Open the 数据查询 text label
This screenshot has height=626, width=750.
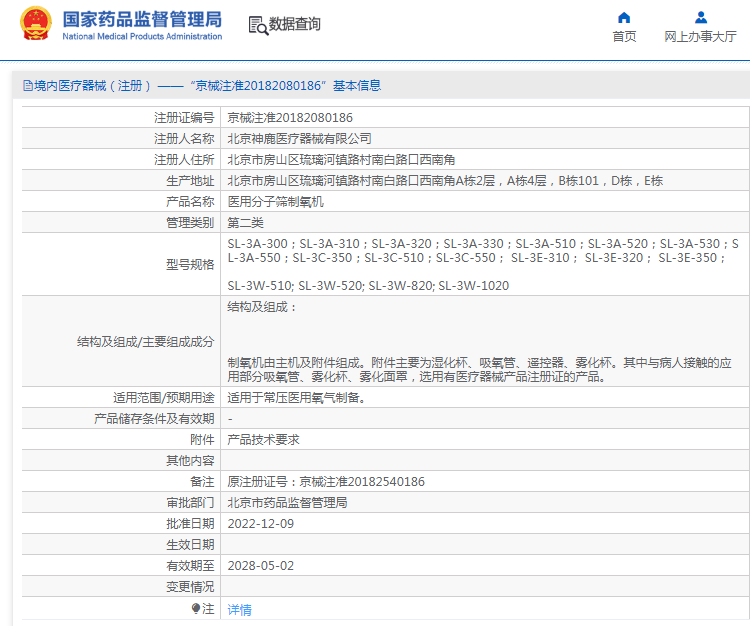pyautogui.click(x=294, y=24)
